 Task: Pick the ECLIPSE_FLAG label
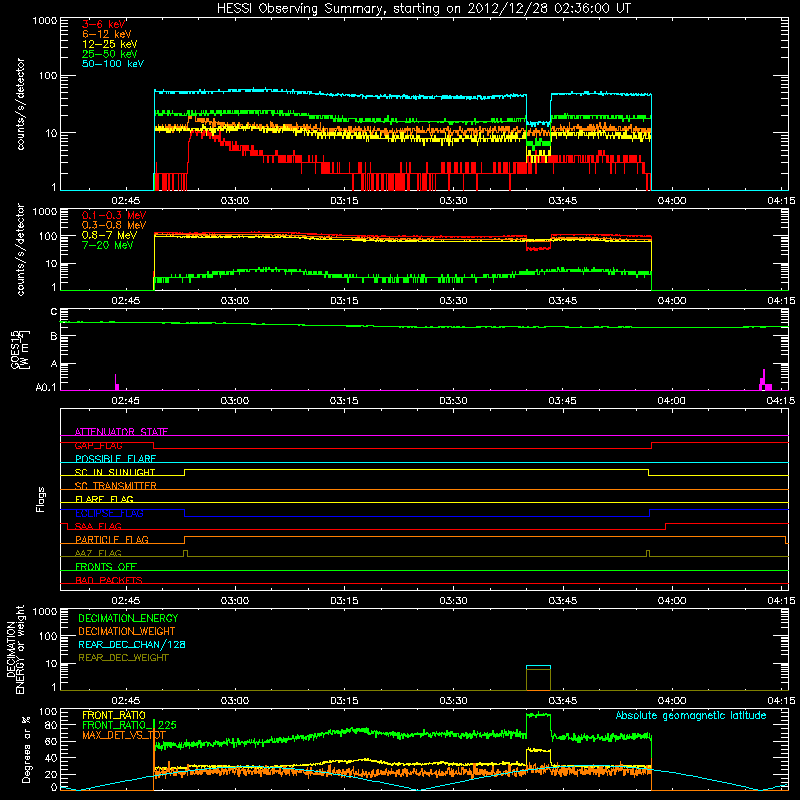coord(109,513)
